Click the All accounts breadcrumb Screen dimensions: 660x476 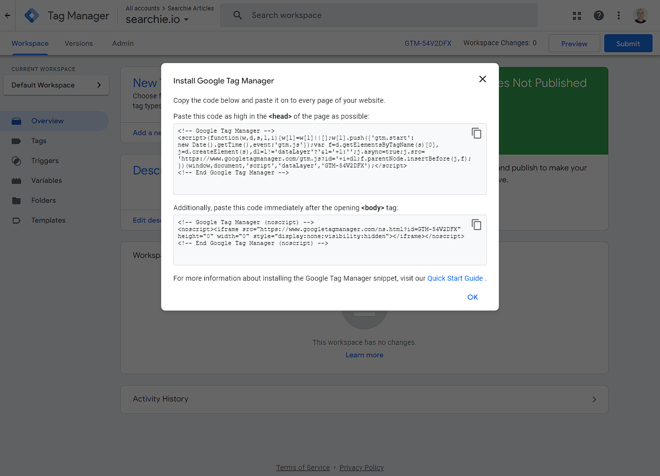point(142,8)
